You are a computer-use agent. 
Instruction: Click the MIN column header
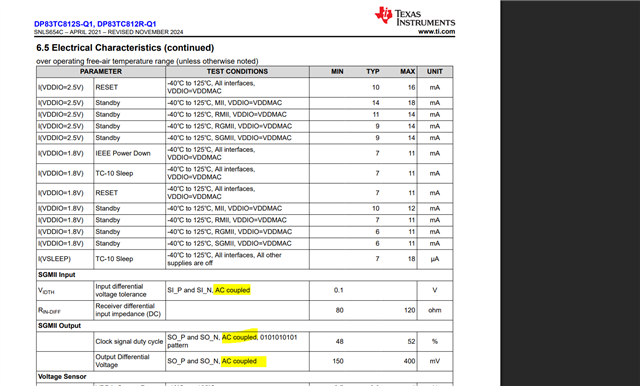coord(337,71)
